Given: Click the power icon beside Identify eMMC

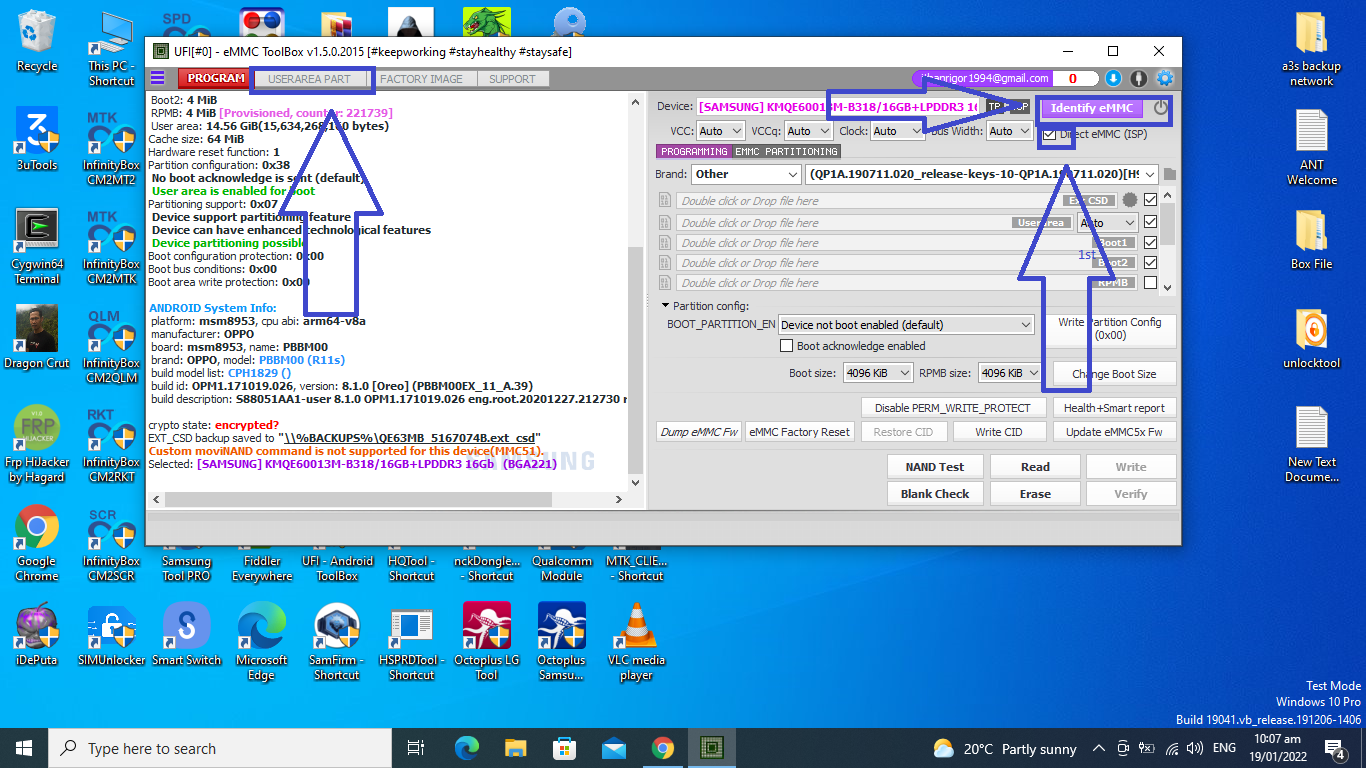Looking at the screenshot, I should point(1160,107).
